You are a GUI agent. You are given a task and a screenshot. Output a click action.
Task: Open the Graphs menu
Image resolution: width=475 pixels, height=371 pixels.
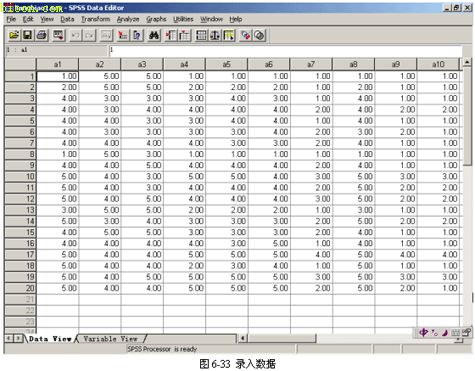pyautogui.click(x=156, y=19)
